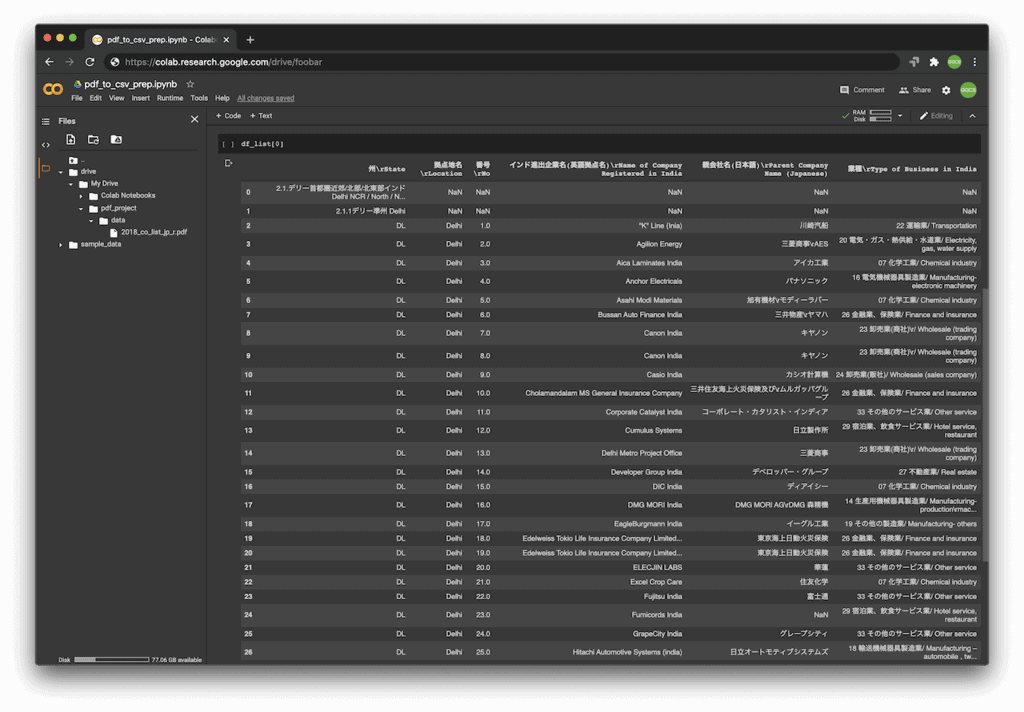1024x712 pixels.
Task: Click the notebook title pdf_to_csv_prep.ipynb
Action: (x=131, y=84)
